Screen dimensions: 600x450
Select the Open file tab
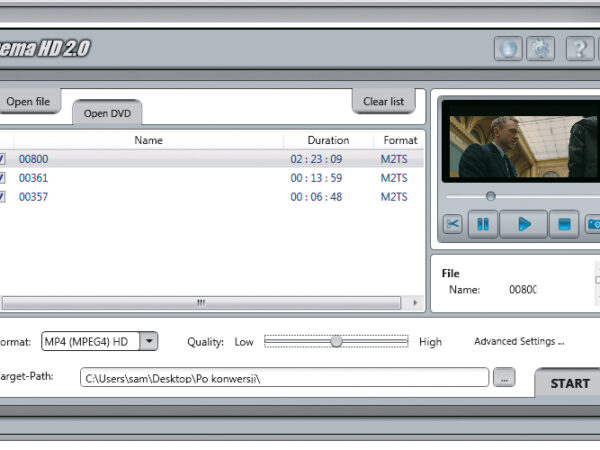29,102
